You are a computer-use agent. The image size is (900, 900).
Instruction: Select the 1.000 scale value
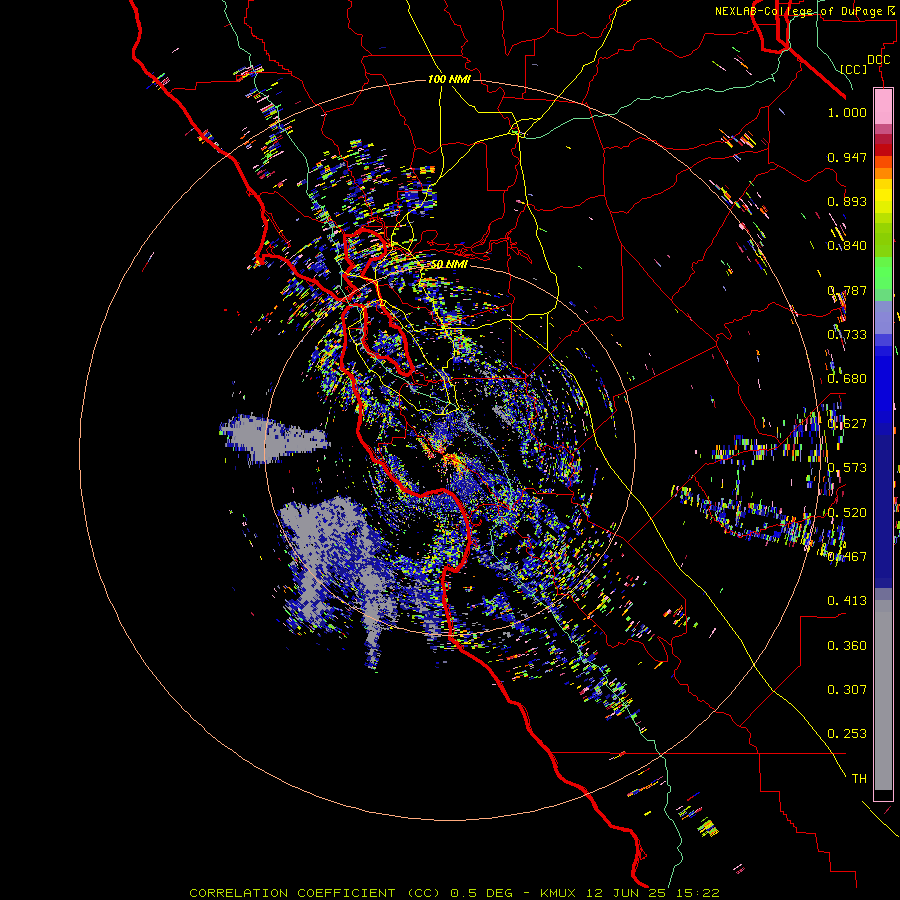point(847,112)
